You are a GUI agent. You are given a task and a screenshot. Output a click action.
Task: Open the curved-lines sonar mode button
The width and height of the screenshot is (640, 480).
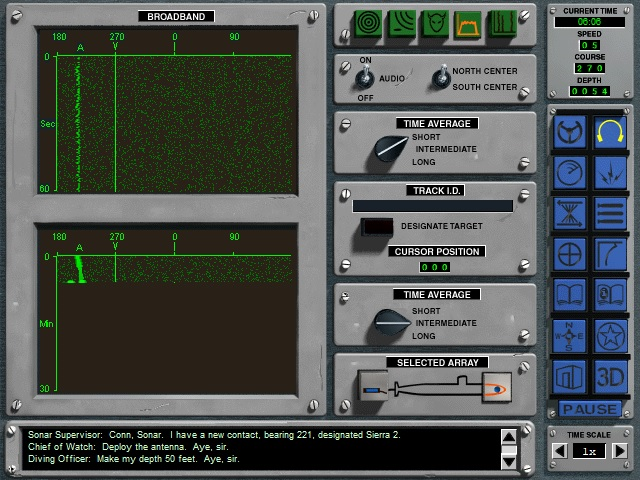(402, 24)
